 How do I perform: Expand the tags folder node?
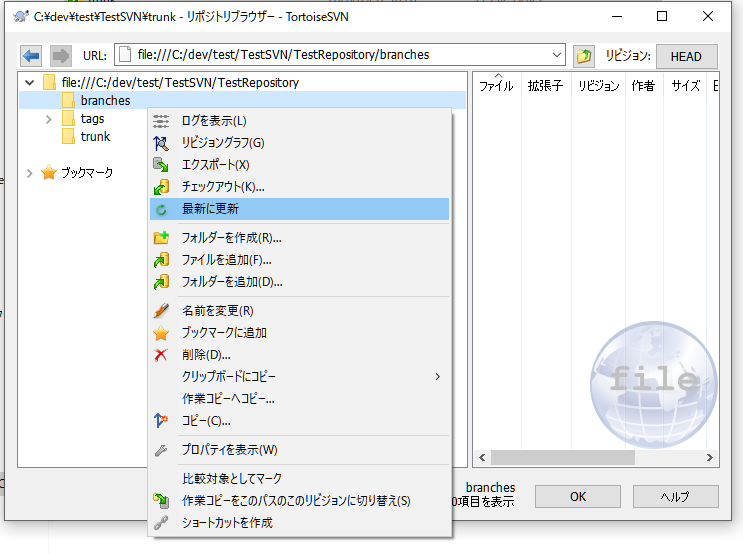pyautogui.click(x=48, y=119)
